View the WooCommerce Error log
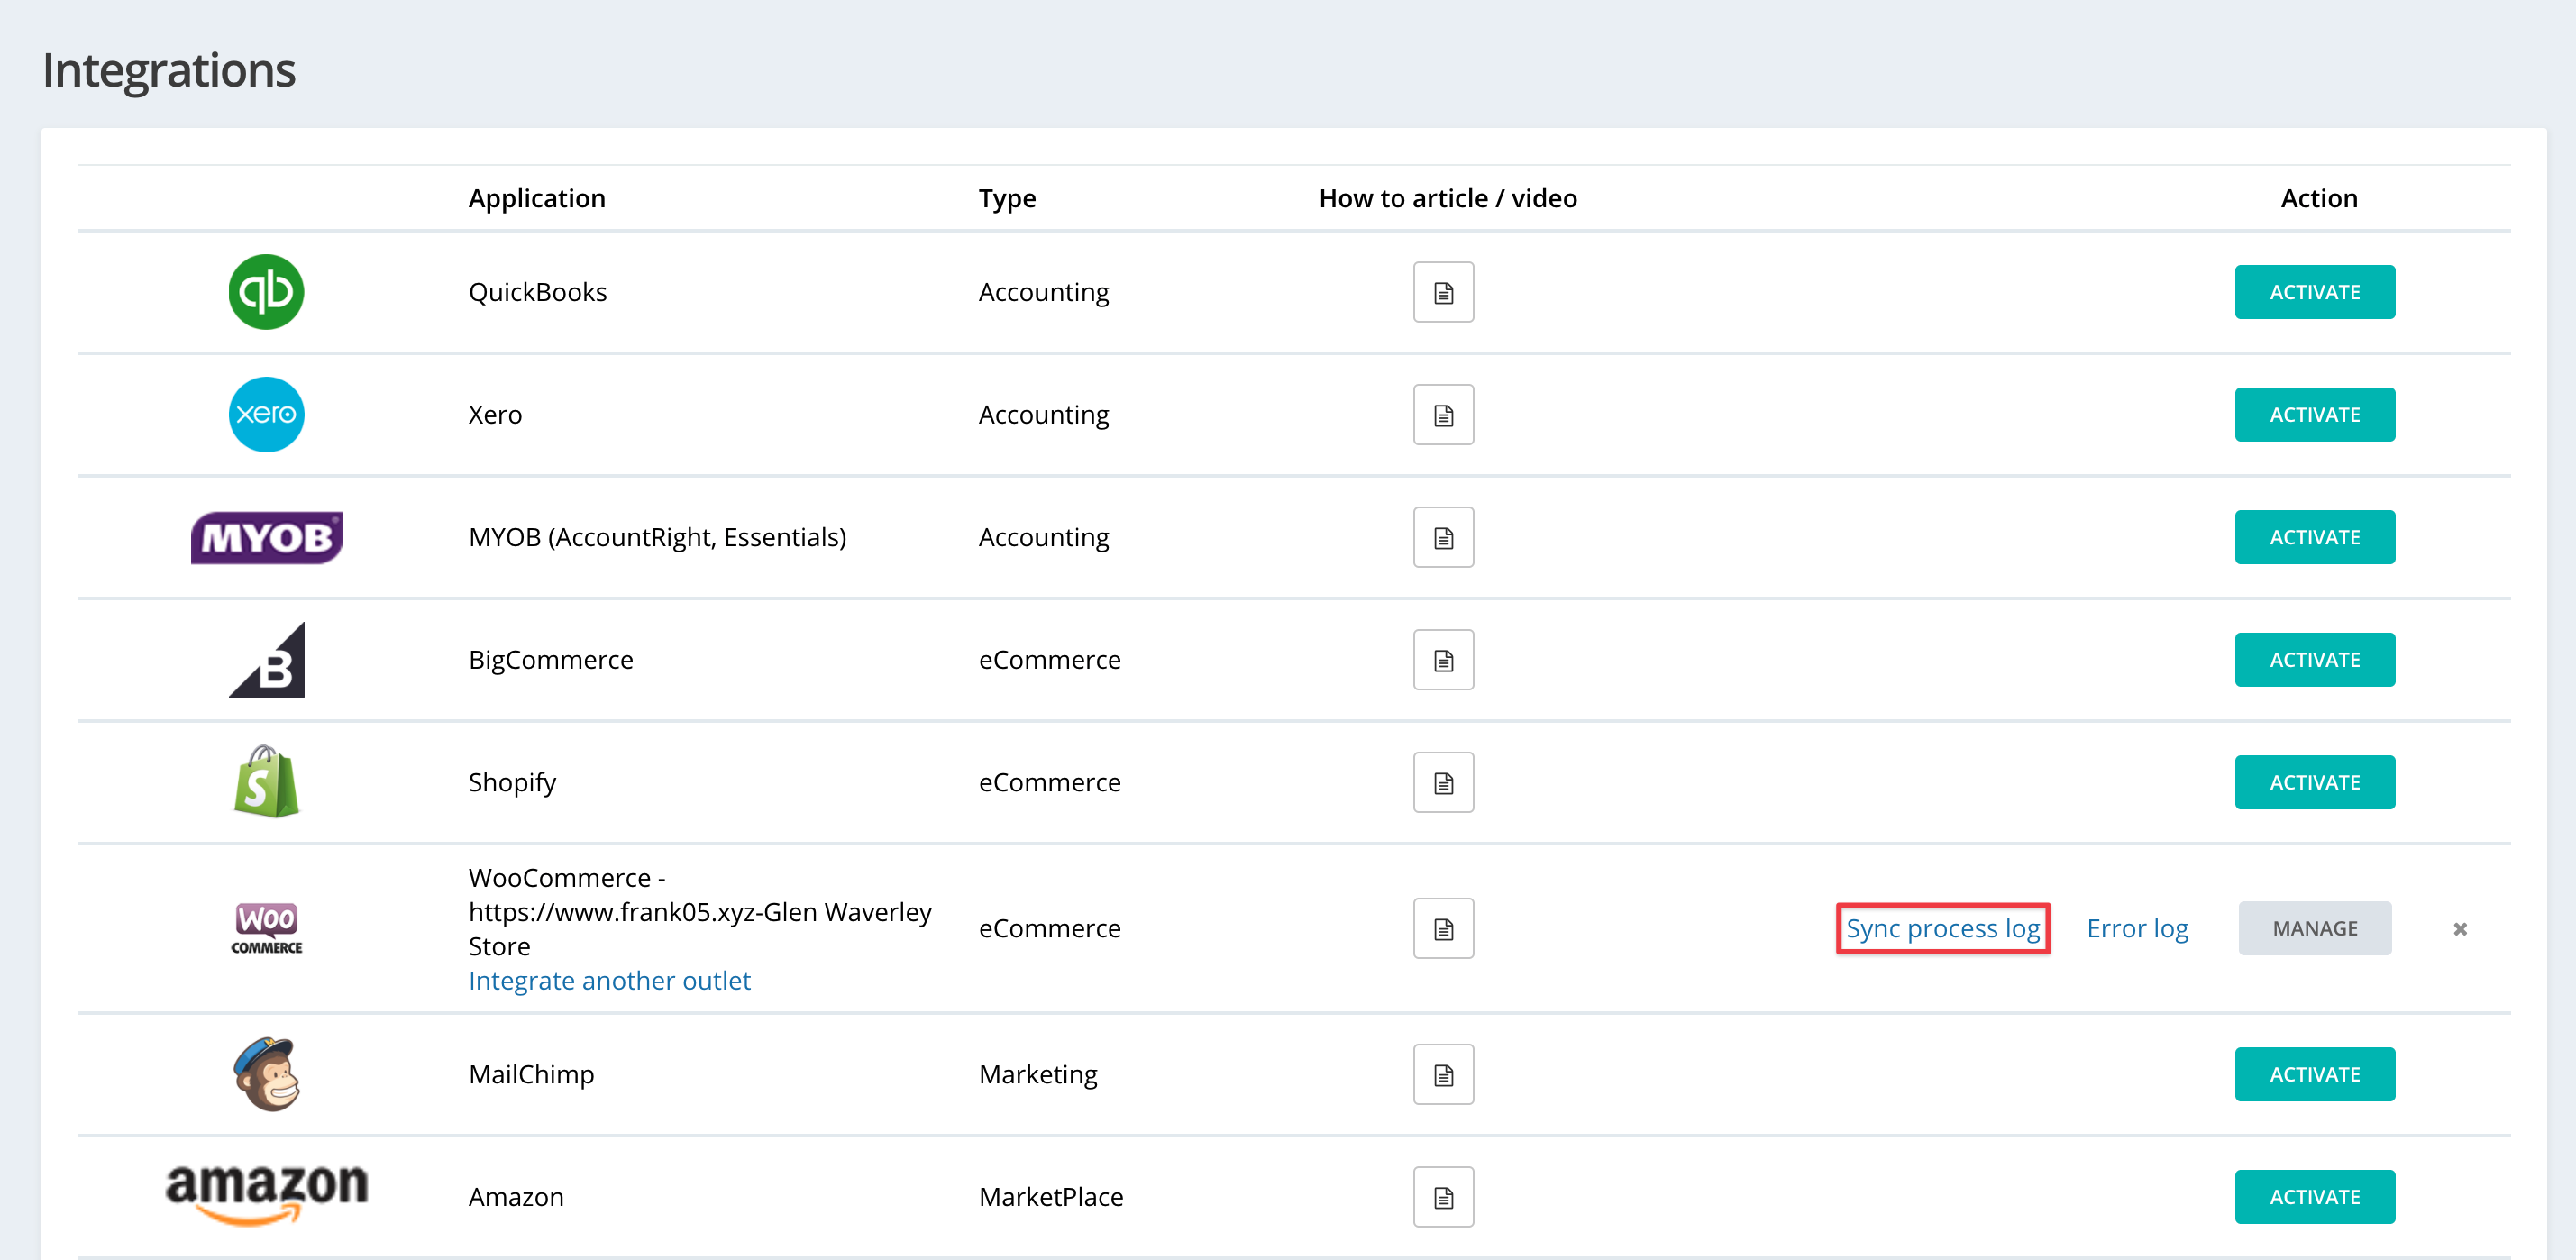This screenshot has width=2576, height=1260. pyautogui.click(x=2137, y=928)
